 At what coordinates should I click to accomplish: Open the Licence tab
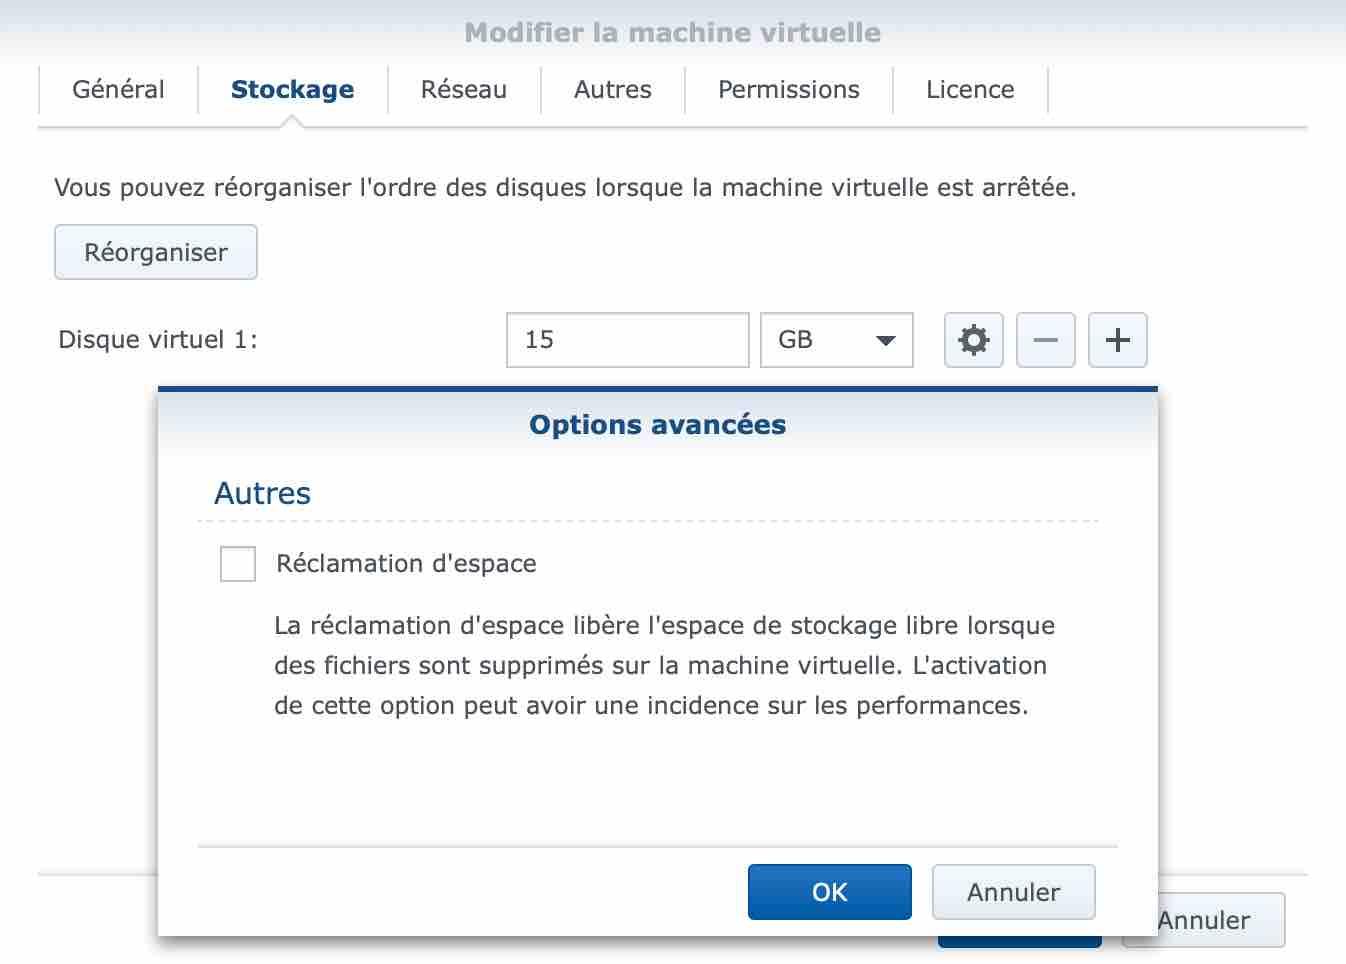969,90
